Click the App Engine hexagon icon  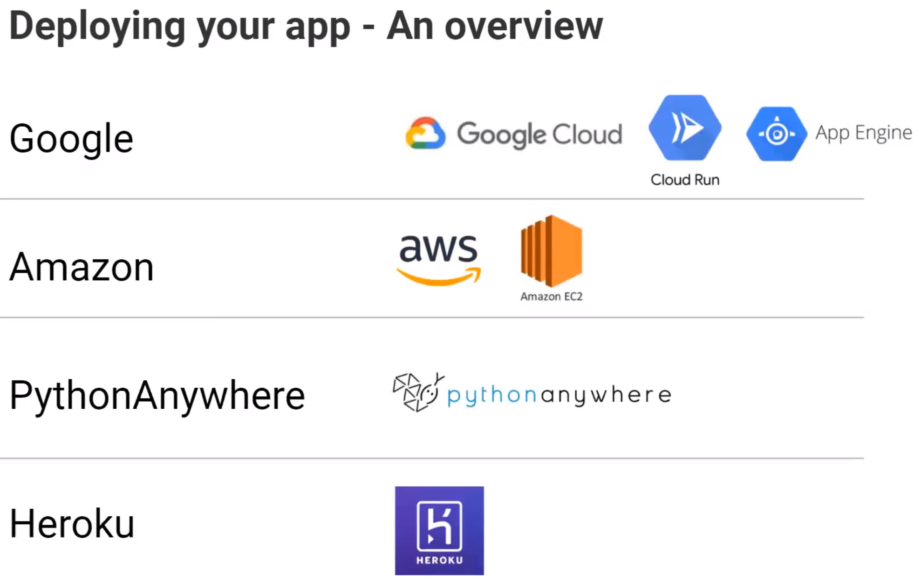[x=777, y=133]
